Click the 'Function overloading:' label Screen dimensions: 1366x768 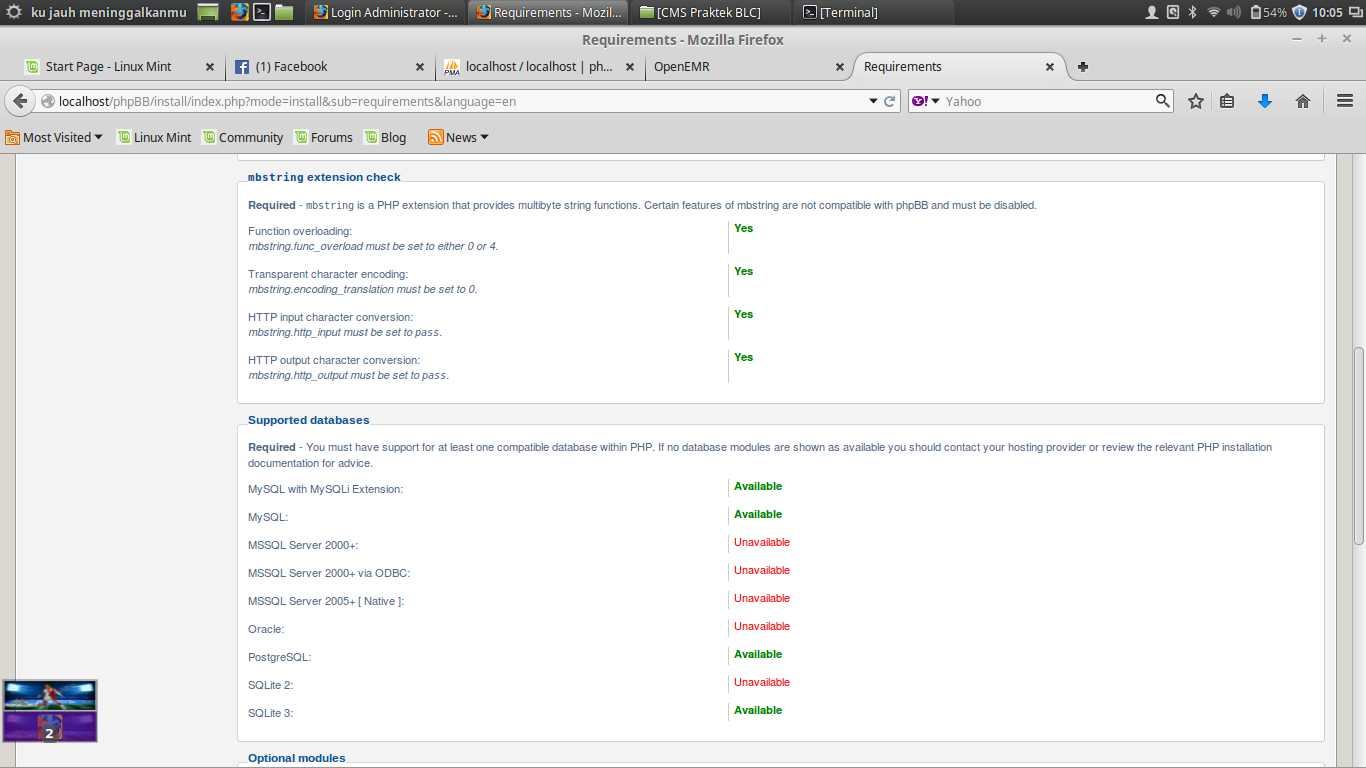pos(300,231)
